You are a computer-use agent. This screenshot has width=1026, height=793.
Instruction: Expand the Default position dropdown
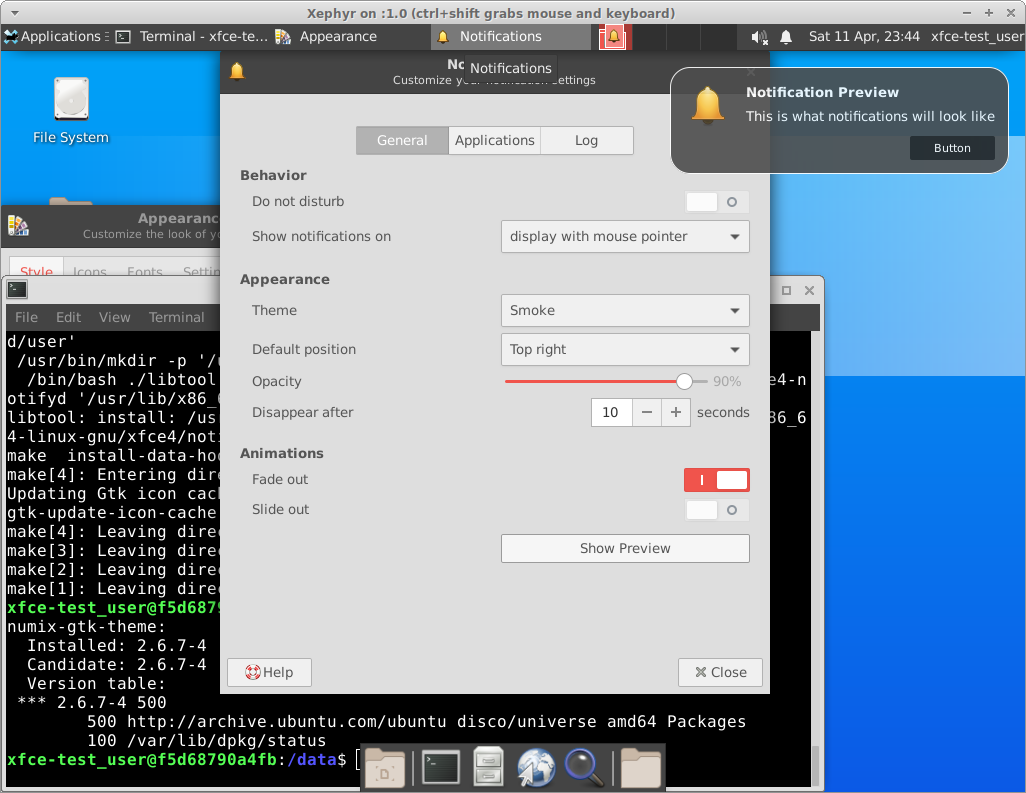(x=624, y=350)
